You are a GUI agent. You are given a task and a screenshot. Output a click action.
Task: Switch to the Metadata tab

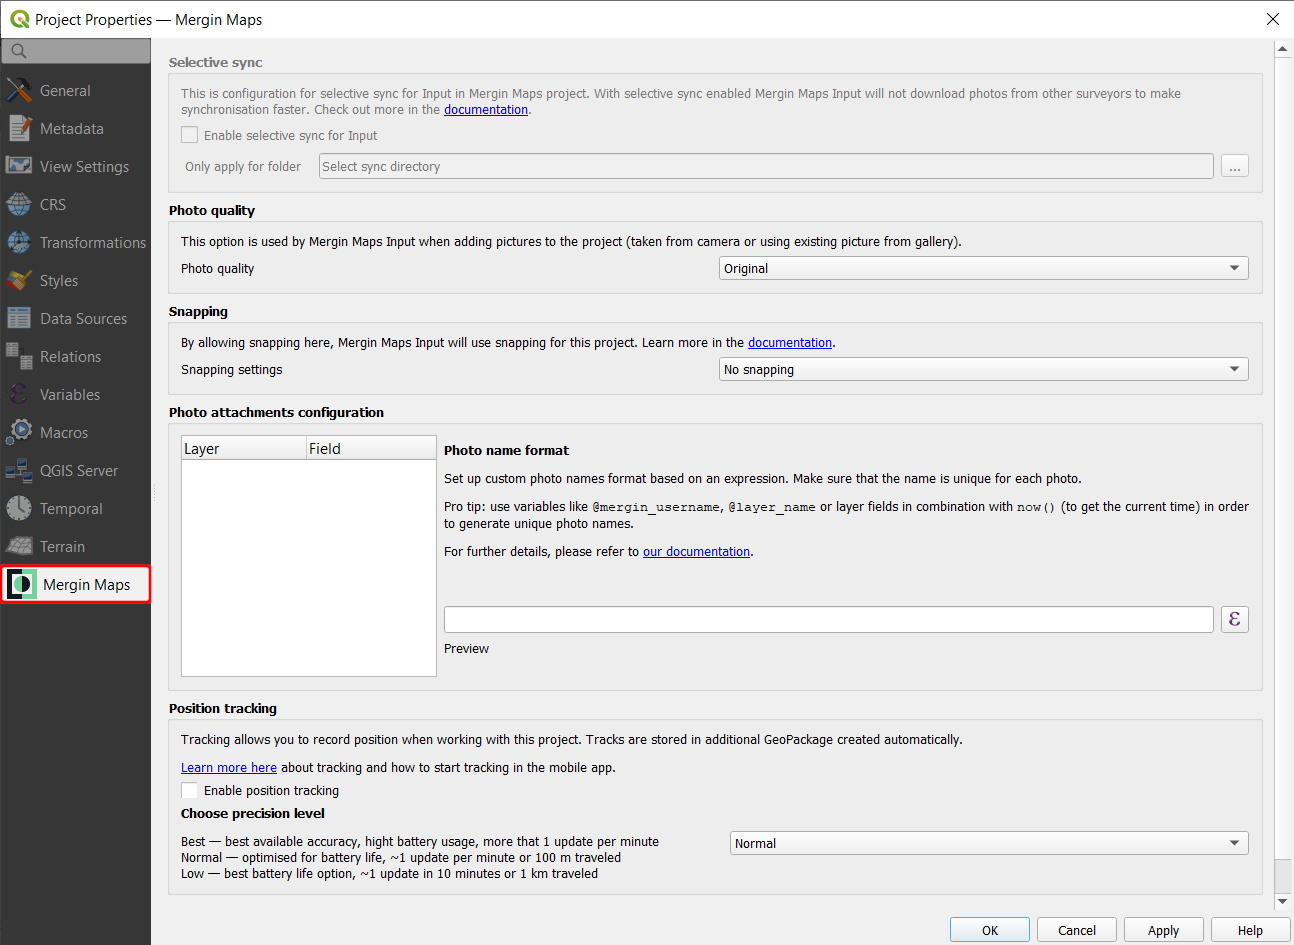[x=76, y=128]
